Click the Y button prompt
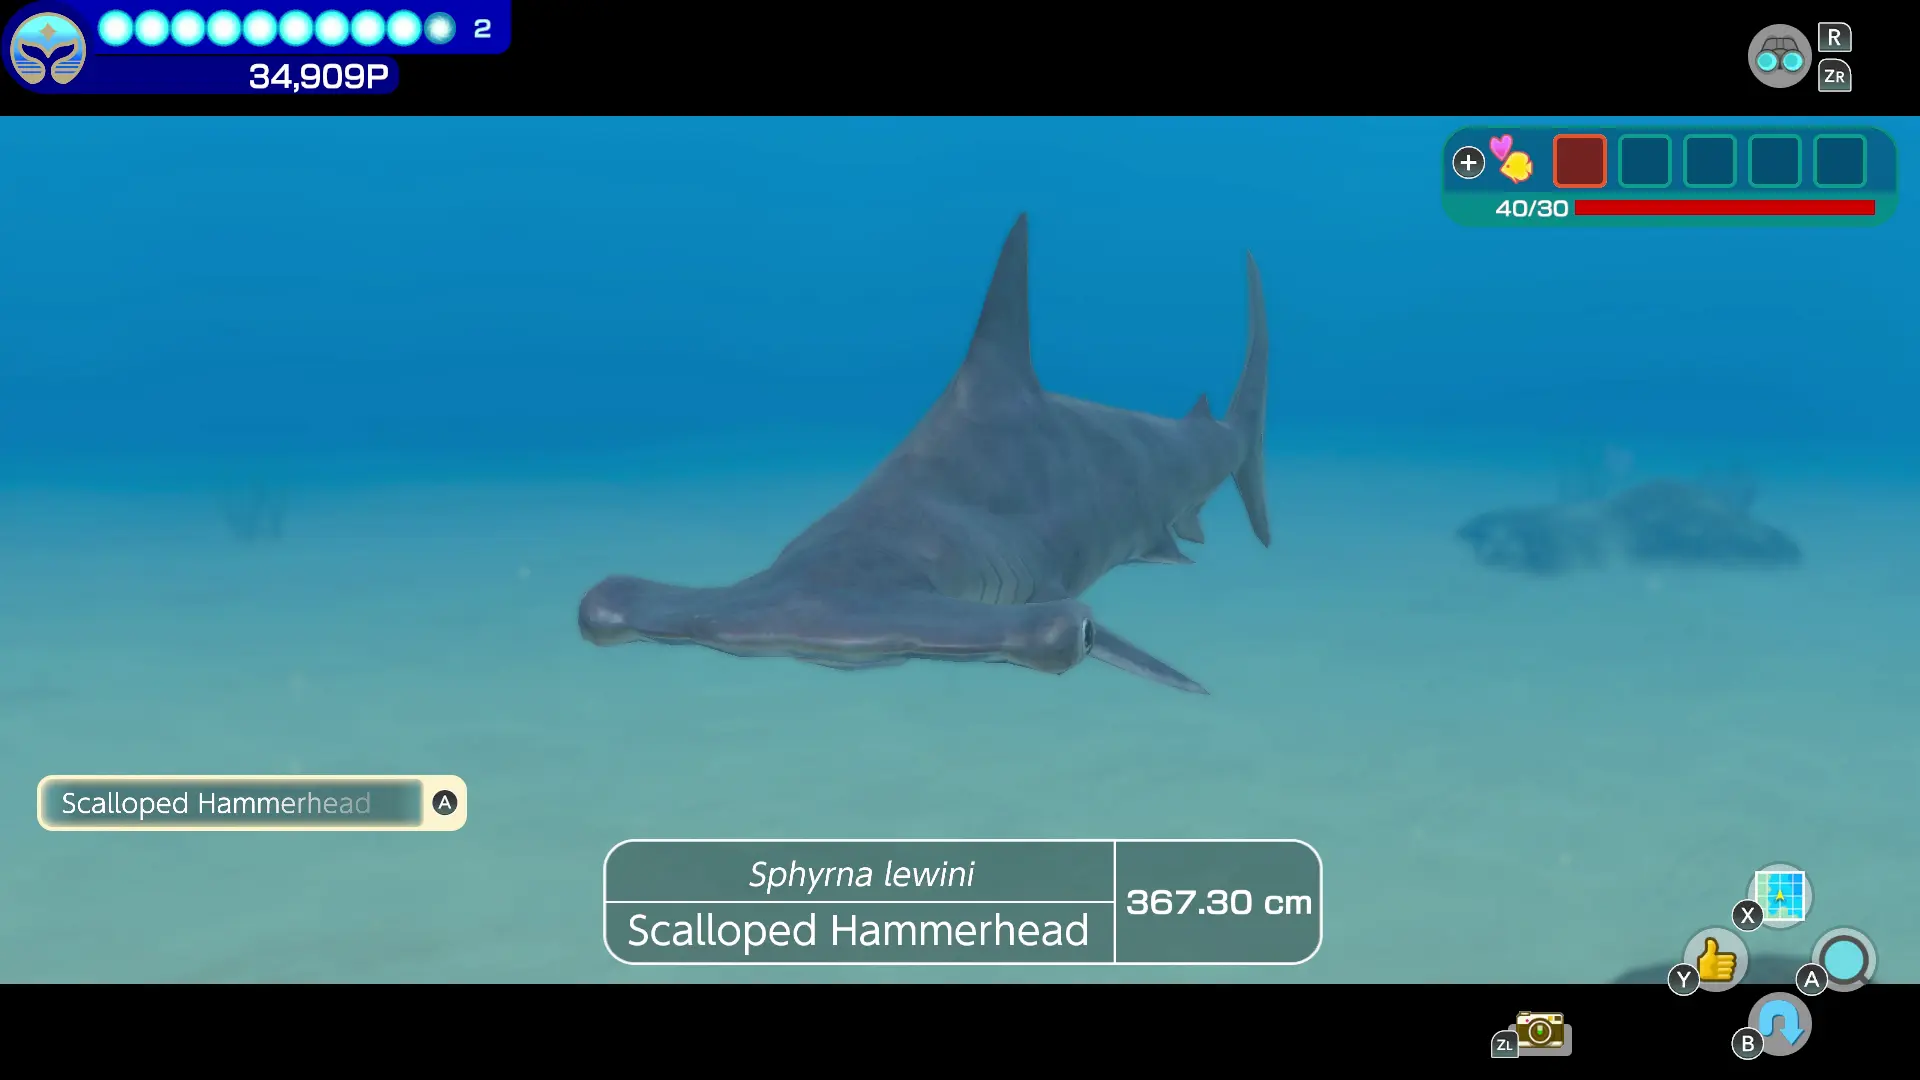This screenshot has width=1920, height=1080. pyautogui.click(x=1683, y=980)
